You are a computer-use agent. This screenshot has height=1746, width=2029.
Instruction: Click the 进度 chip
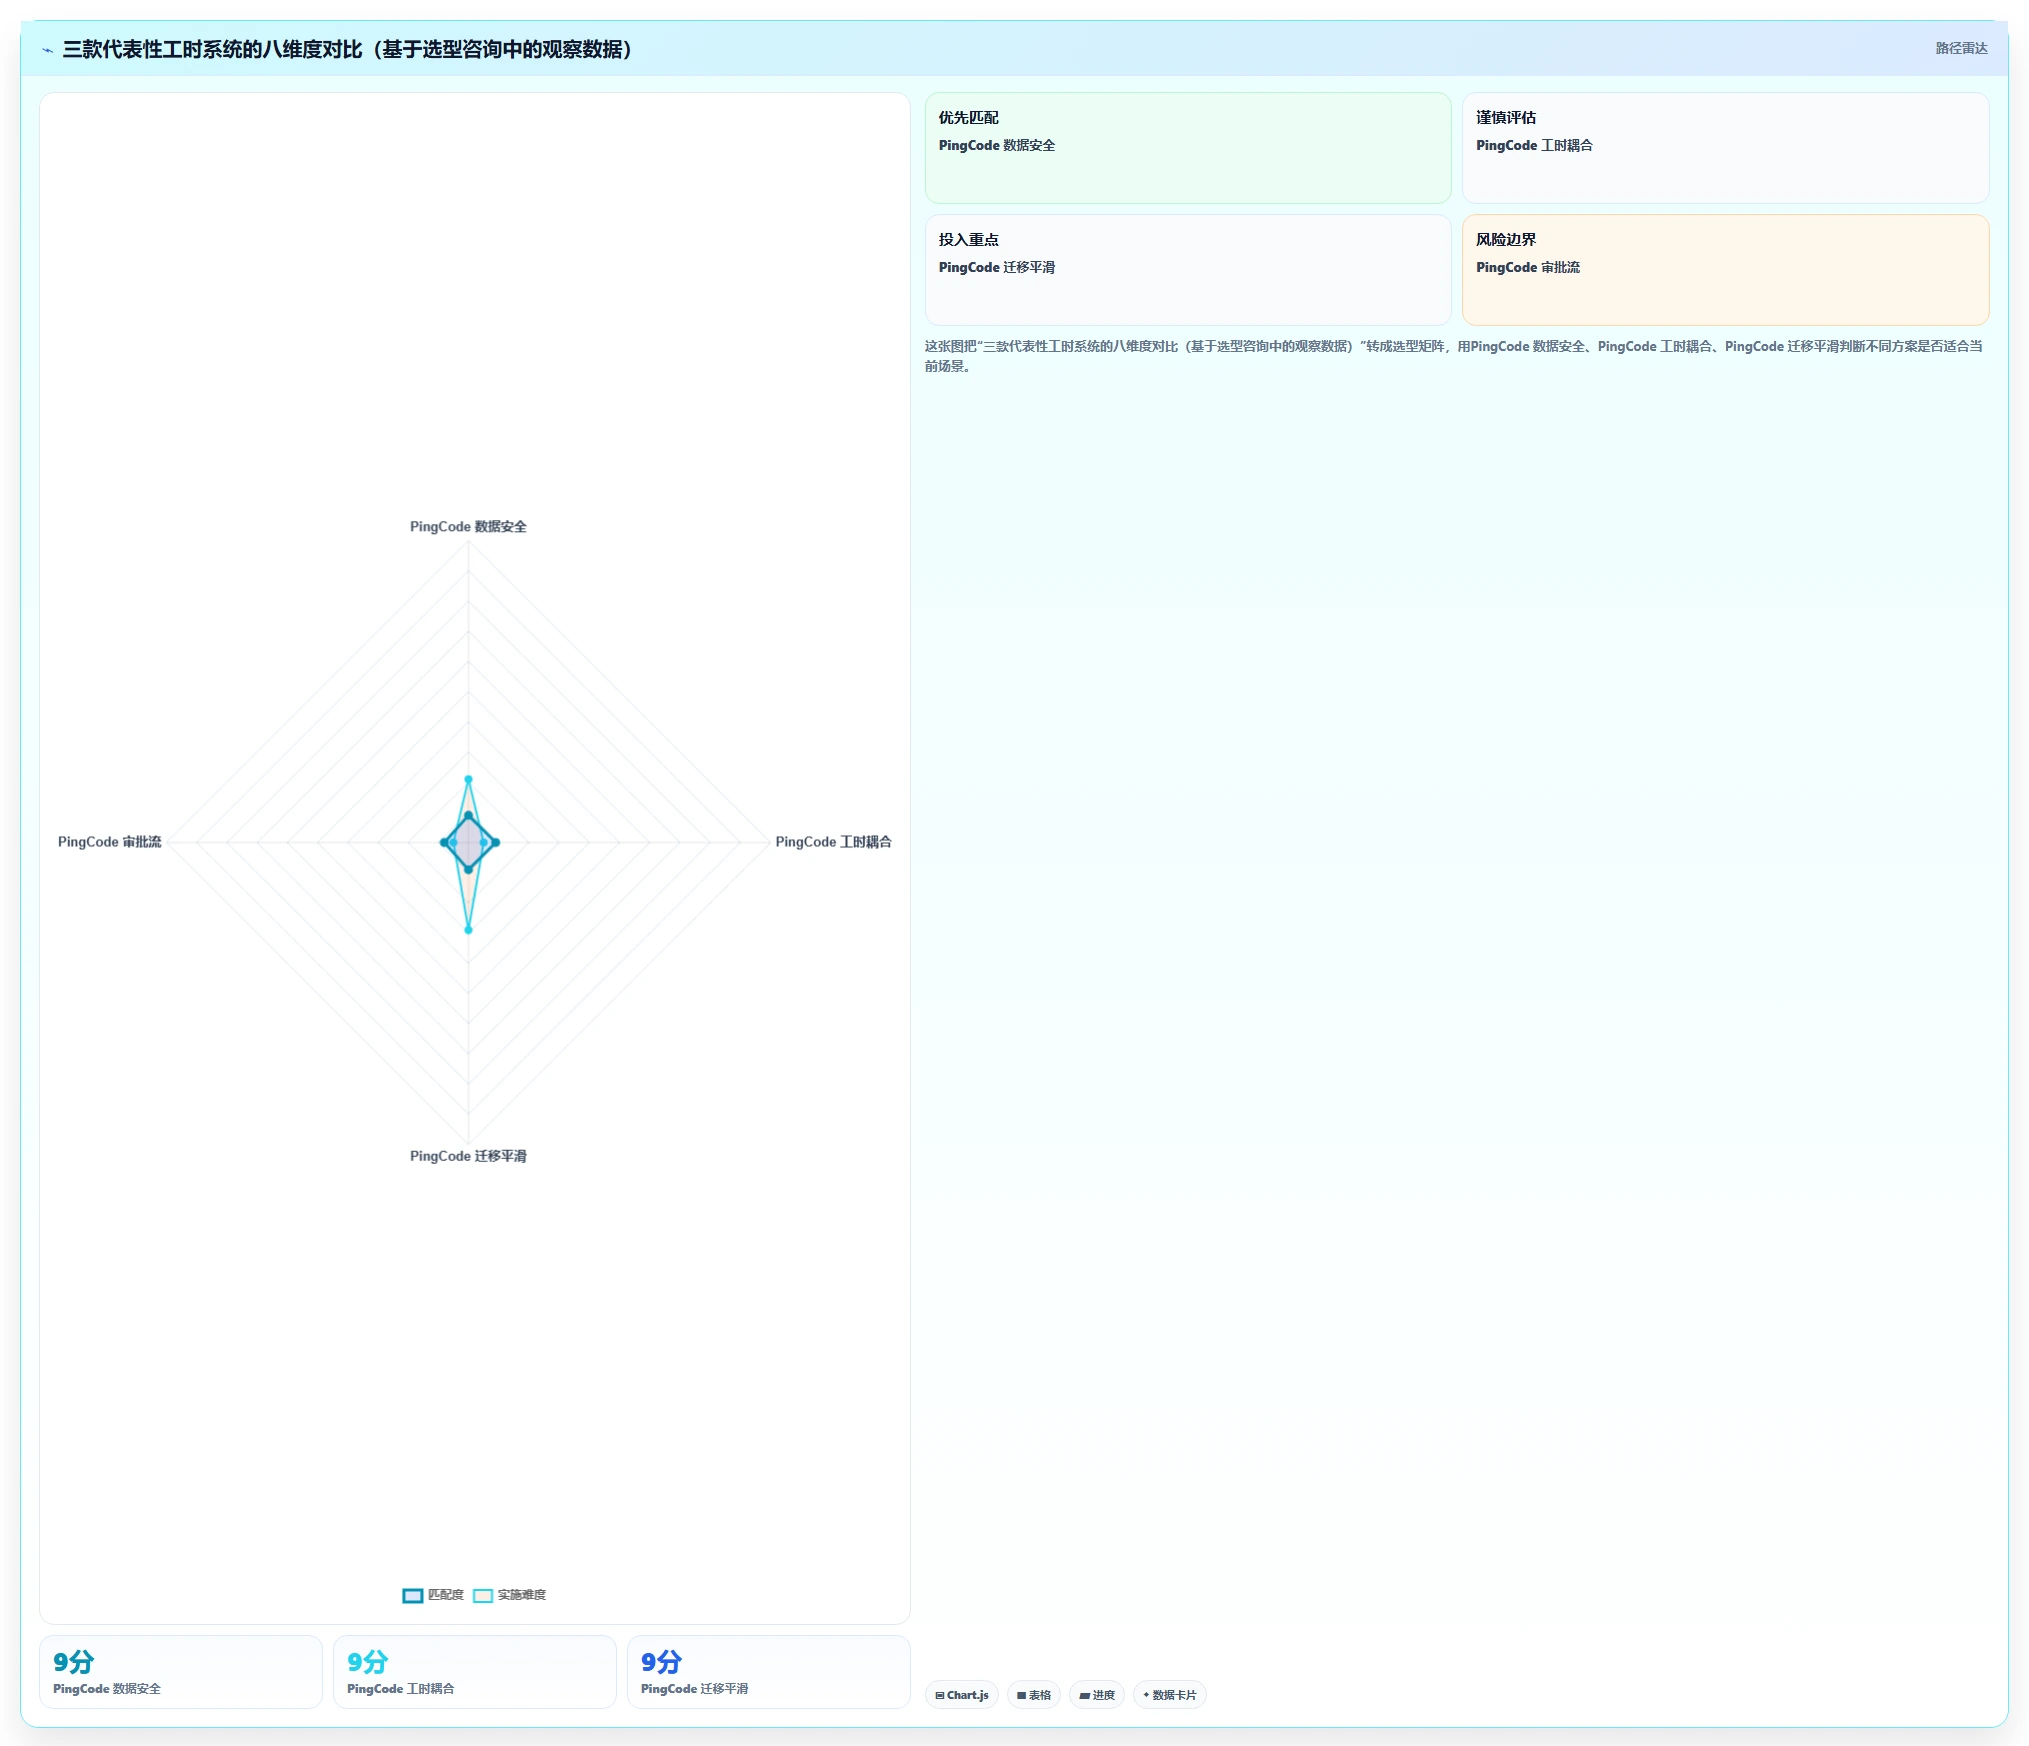coord(1097,1695)
